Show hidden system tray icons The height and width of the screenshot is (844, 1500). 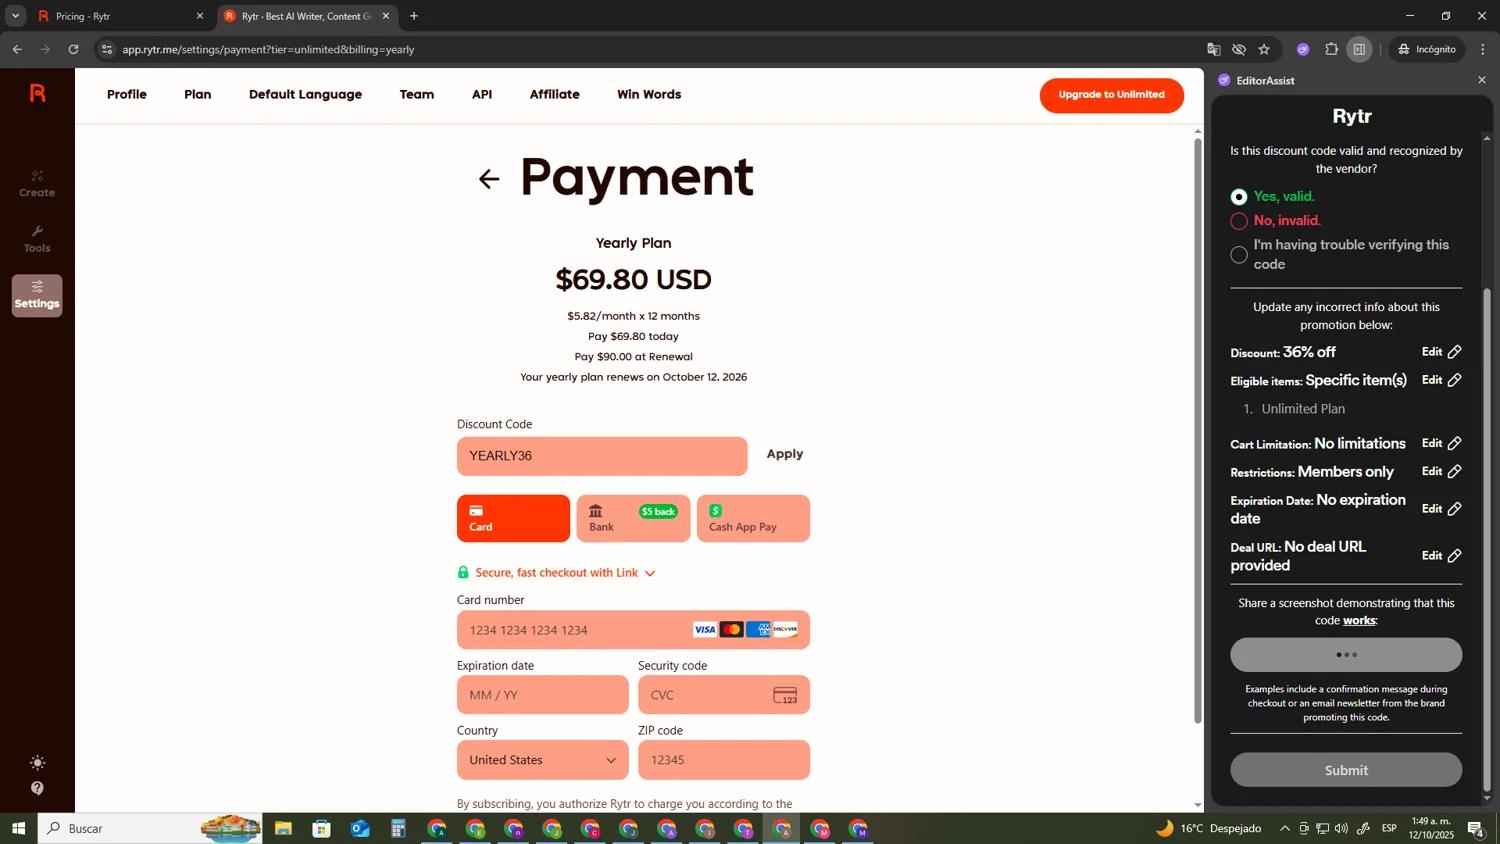1285,828
